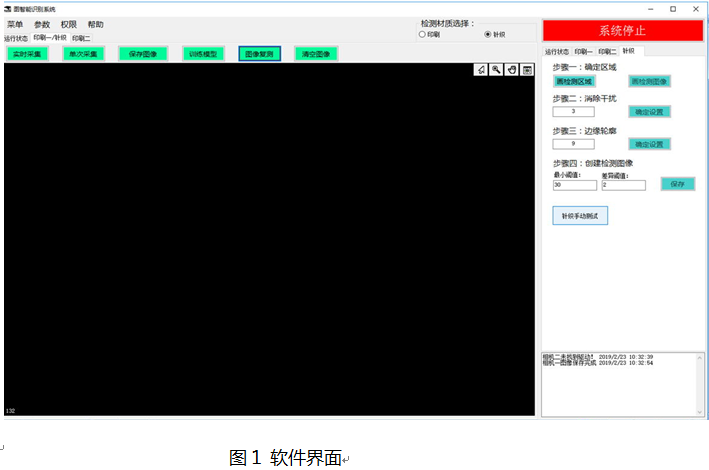This screenshot has height=470, width=709.
Task: Open the 参数 menu
Action: click(42, 24)
